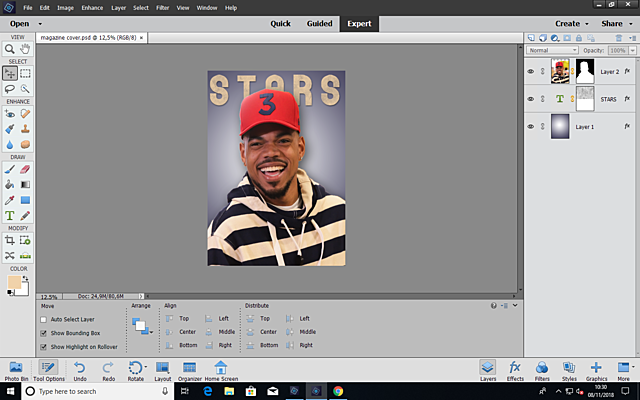Select Layer 2 mask thumbnail

[x=585, y=71]
